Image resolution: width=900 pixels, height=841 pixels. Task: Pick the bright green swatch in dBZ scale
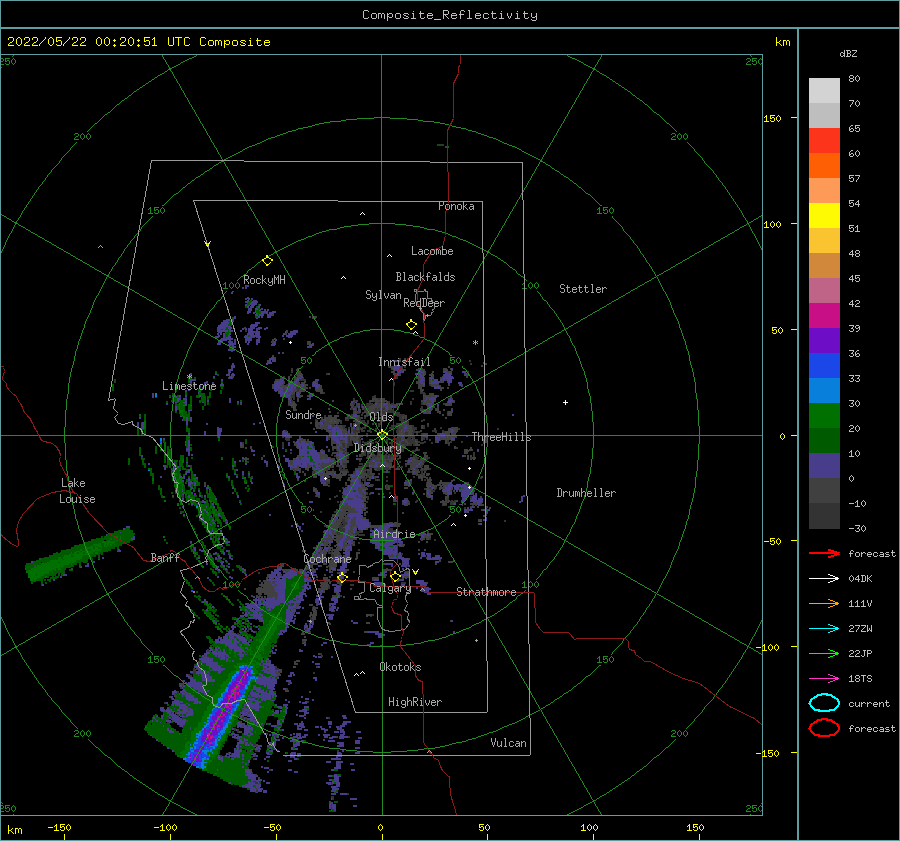click(x=824, y=415)
